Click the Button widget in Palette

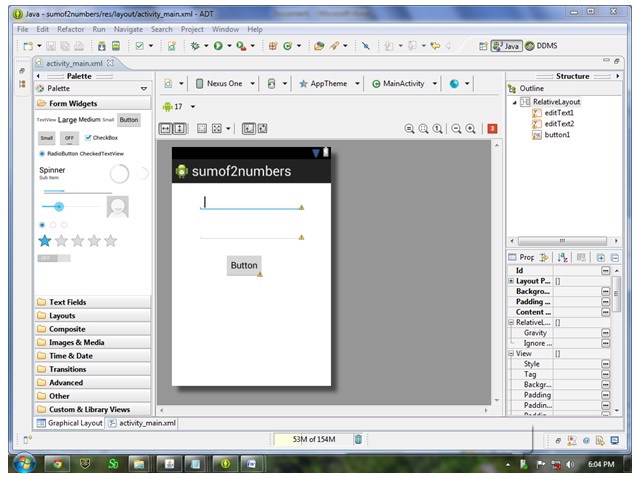coord(129,120)
